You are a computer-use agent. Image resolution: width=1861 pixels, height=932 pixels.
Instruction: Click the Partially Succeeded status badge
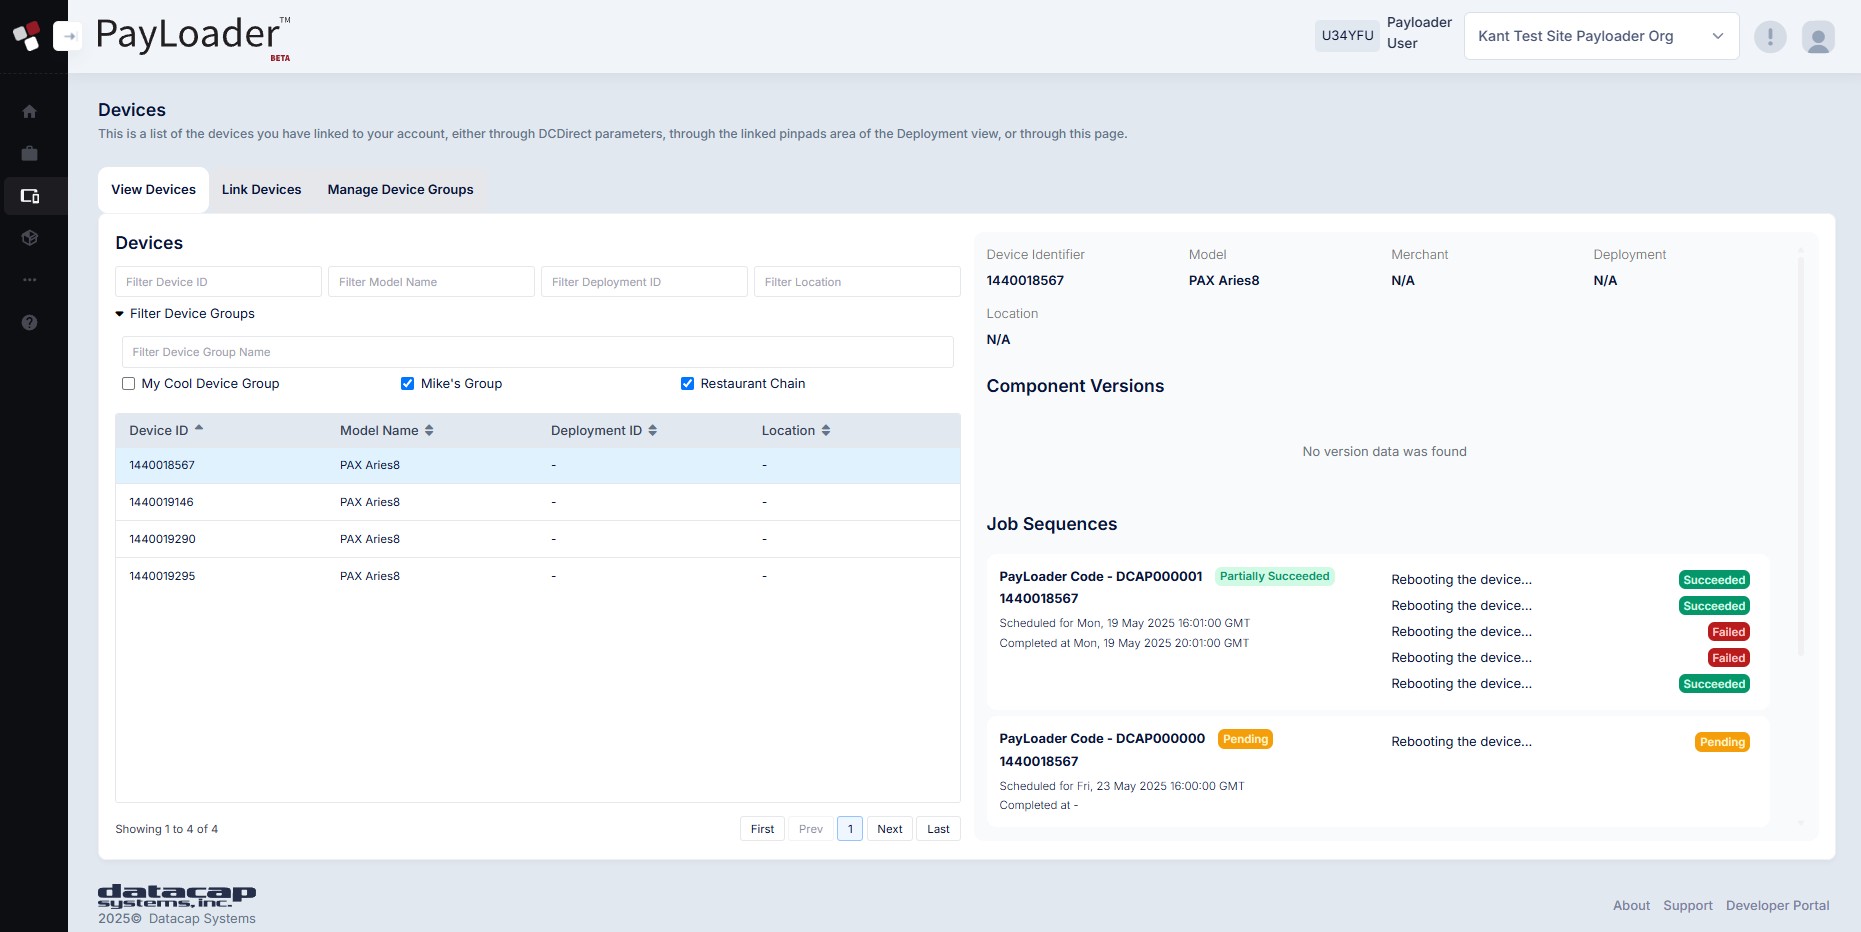pyautogui.click(x=1275, y=576)
